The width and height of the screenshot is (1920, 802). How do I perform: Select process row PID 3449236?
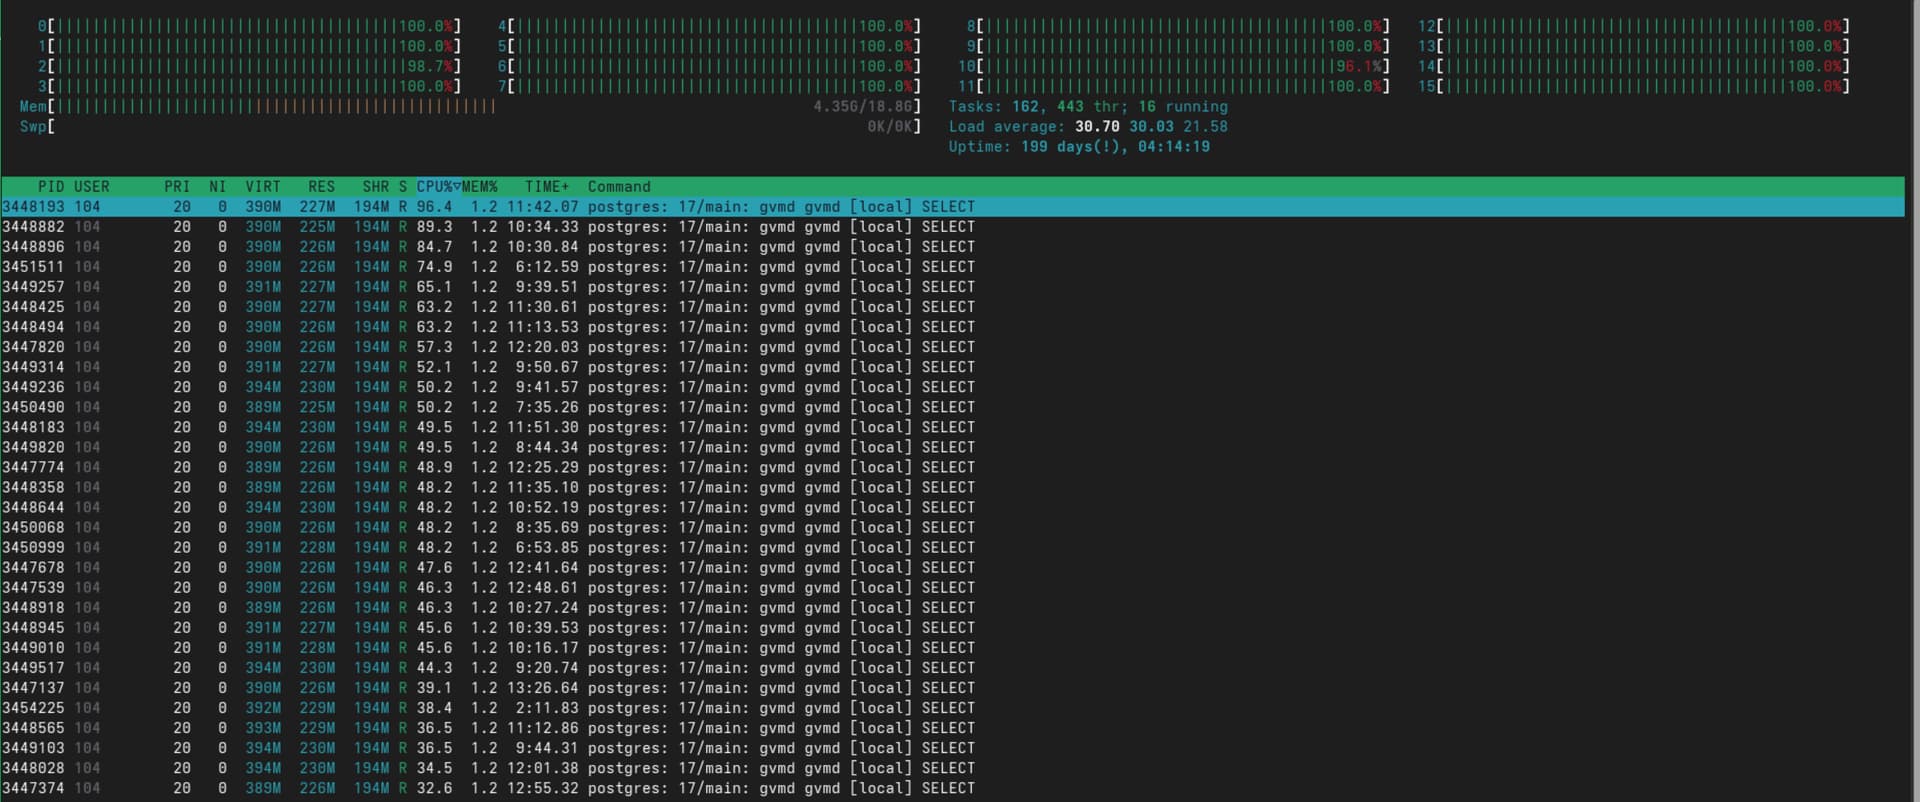tap(952, 387)
